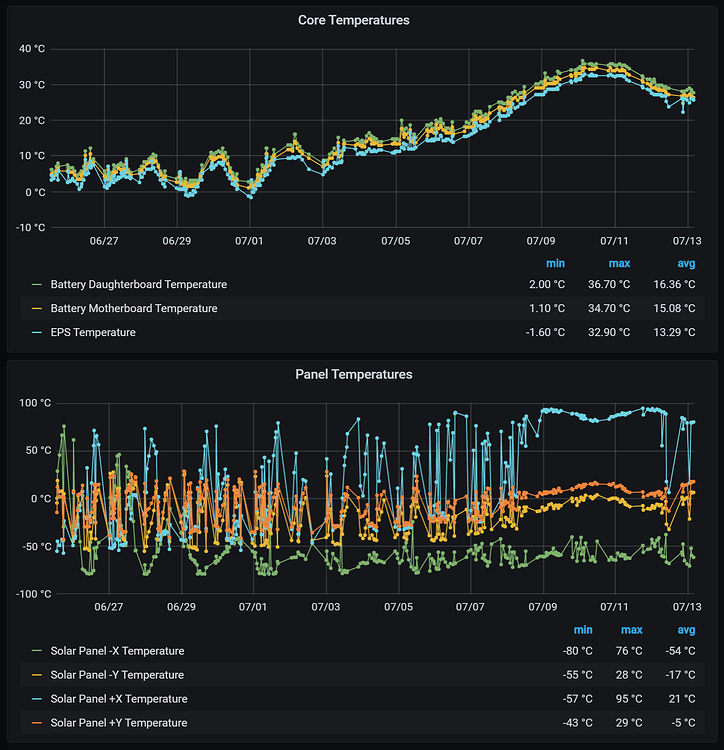The image size is (724, 750).
Task: Sort Core Temperatures legend by min column
Action: click(x=555, y=264)
